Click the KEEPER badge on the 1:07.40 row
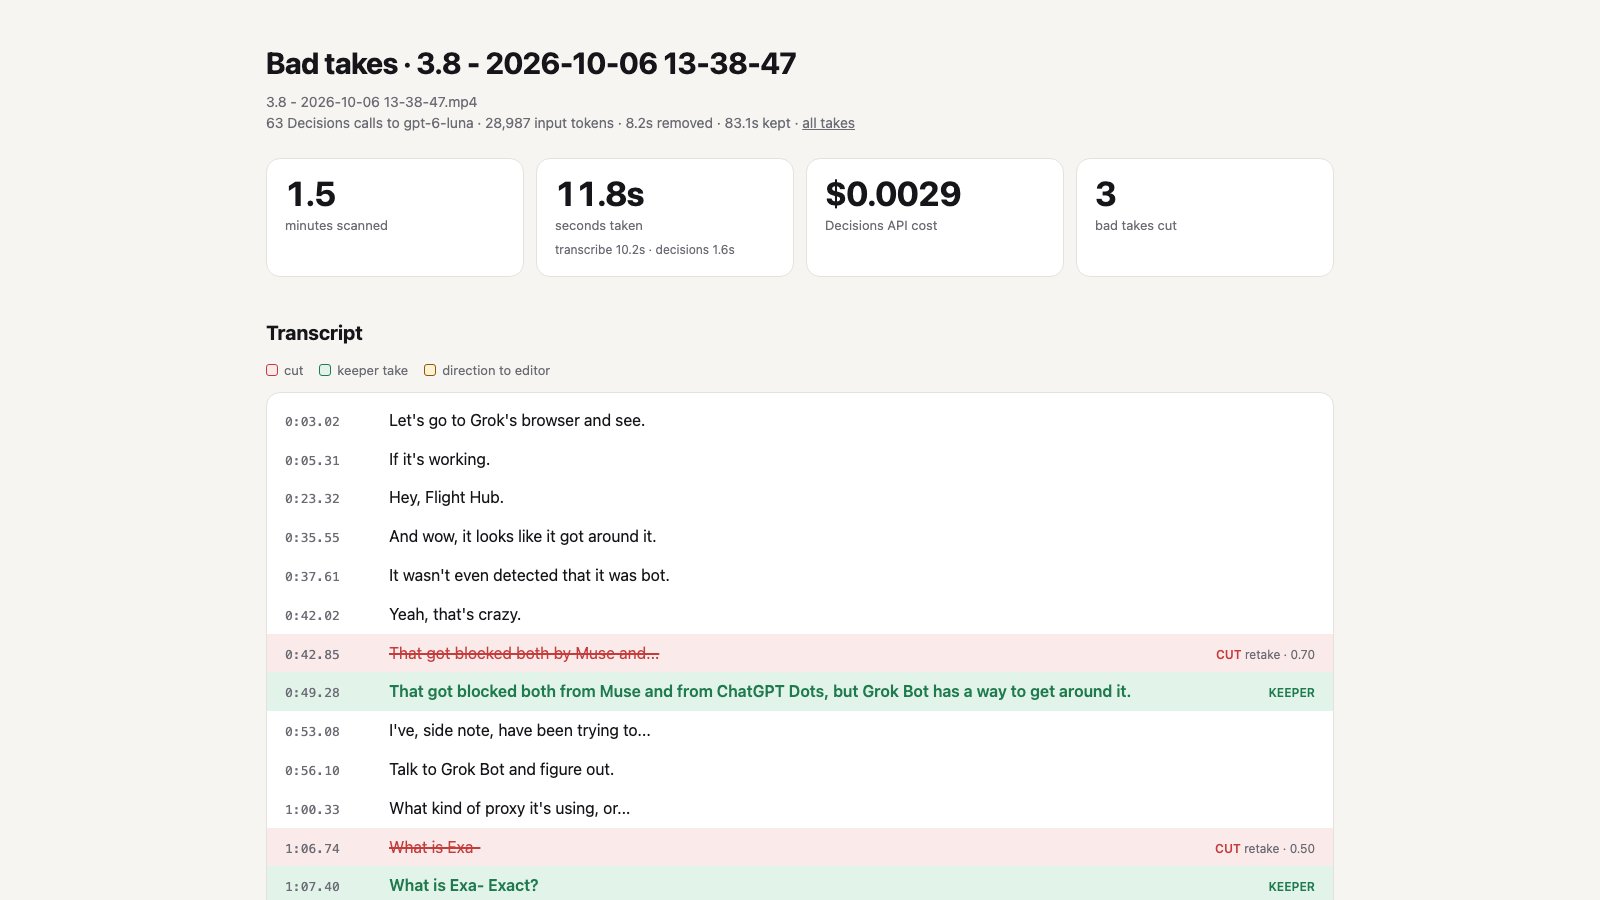Image resolution: width=1600 pixels, height=900 pixels. [1291, 886]
